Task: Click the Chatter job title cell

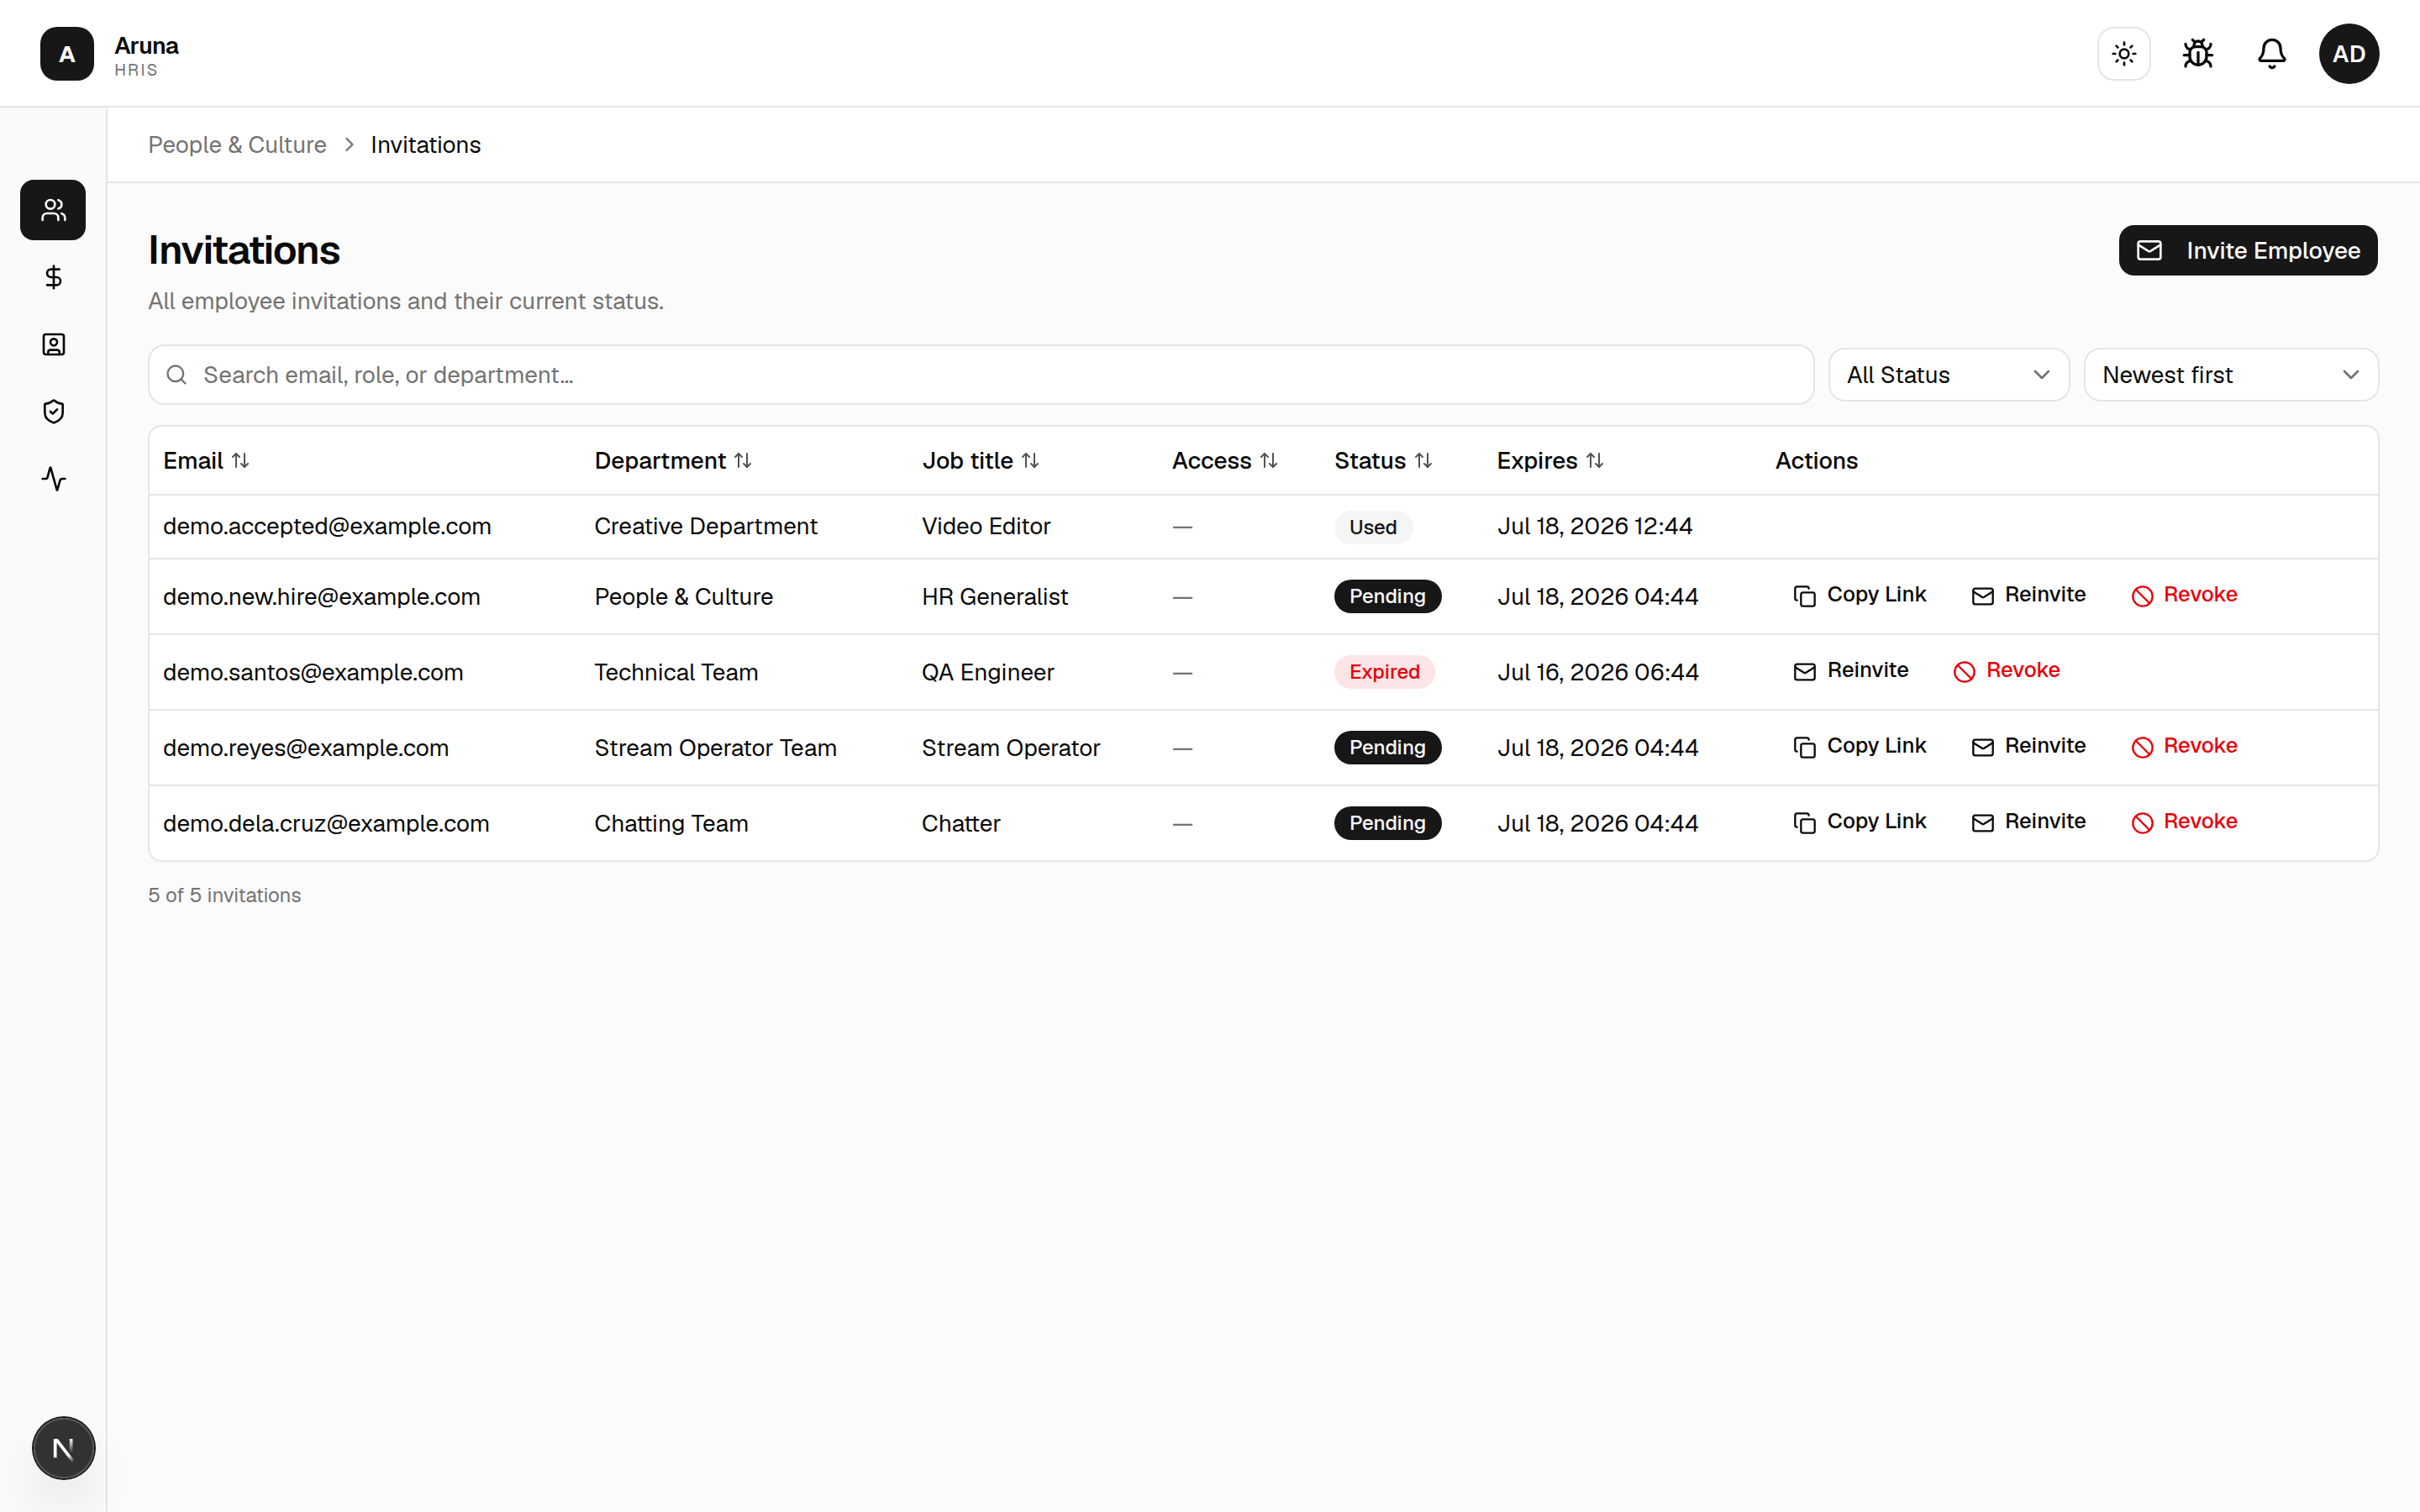Action: 961,823
